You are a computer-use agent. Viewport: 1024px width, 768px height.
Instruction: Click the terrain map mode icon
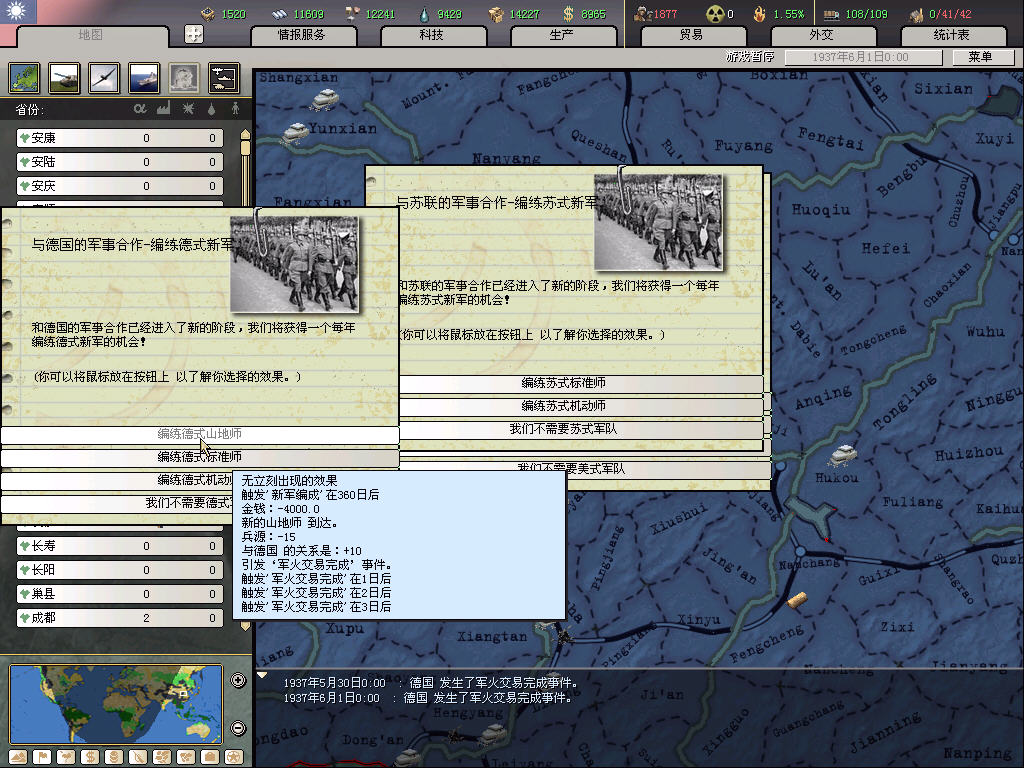(19, 757)
